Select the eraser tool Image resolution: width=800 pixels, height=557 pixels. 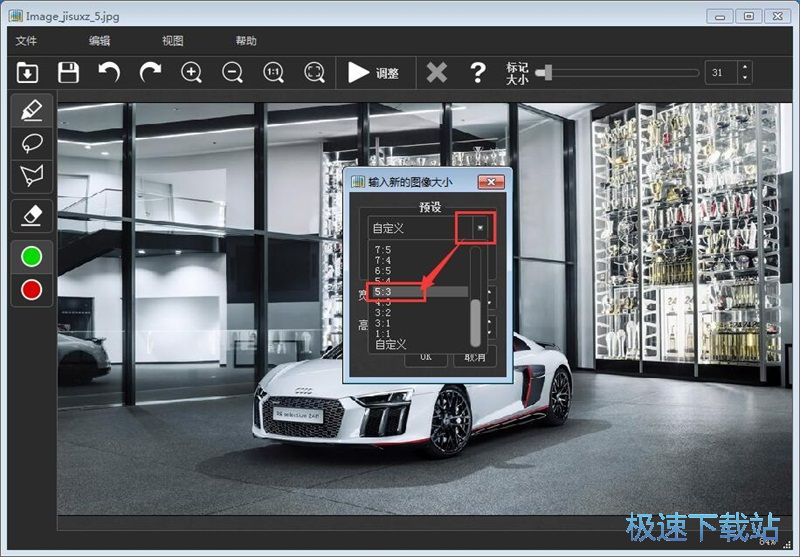click(32, 216)
